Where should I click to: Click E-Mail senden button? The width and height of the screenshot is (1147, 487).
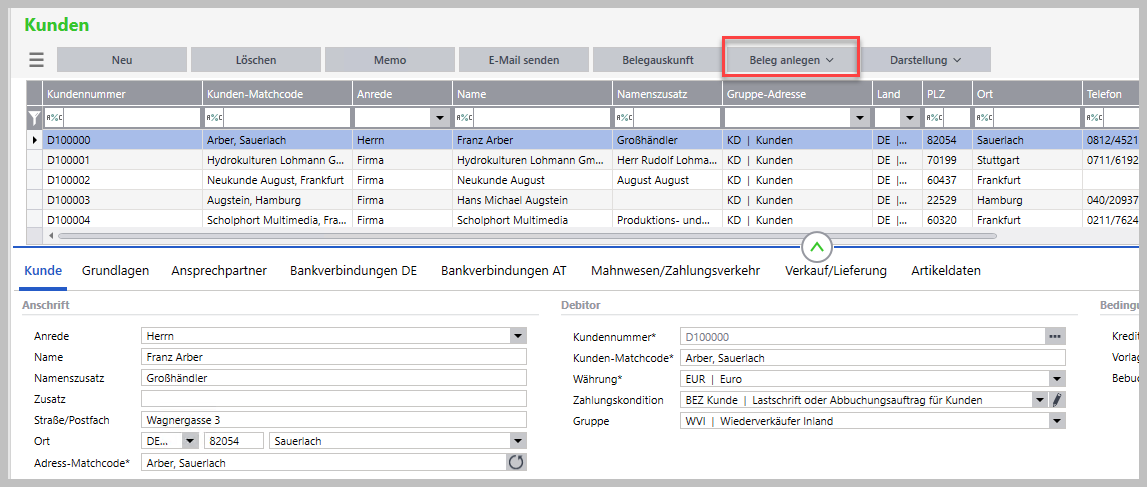pos(524,60)
